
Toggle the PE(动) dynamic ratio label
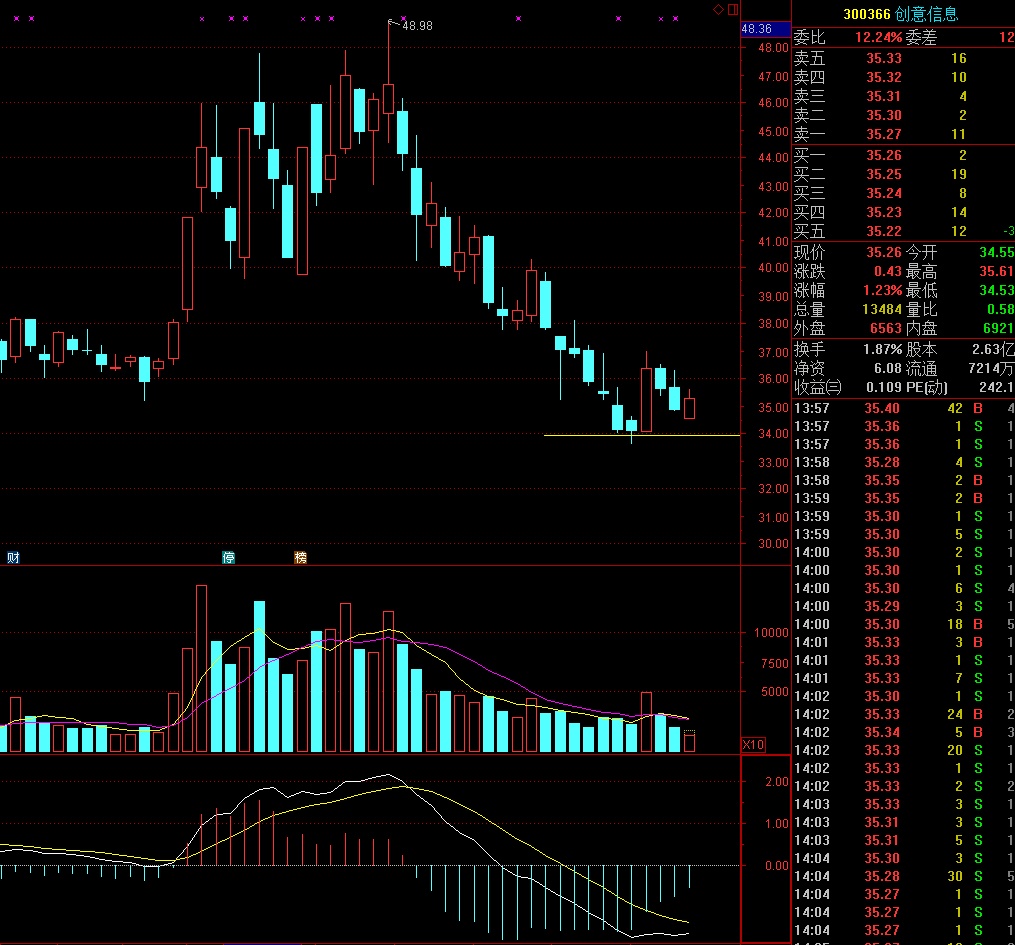coord(927,387)
